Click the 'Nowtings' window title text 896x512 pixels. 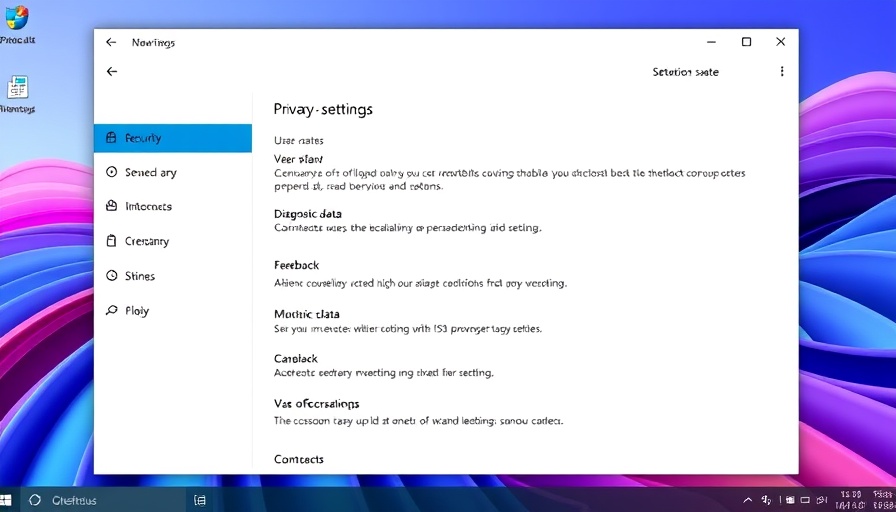[x=153, y=43]
